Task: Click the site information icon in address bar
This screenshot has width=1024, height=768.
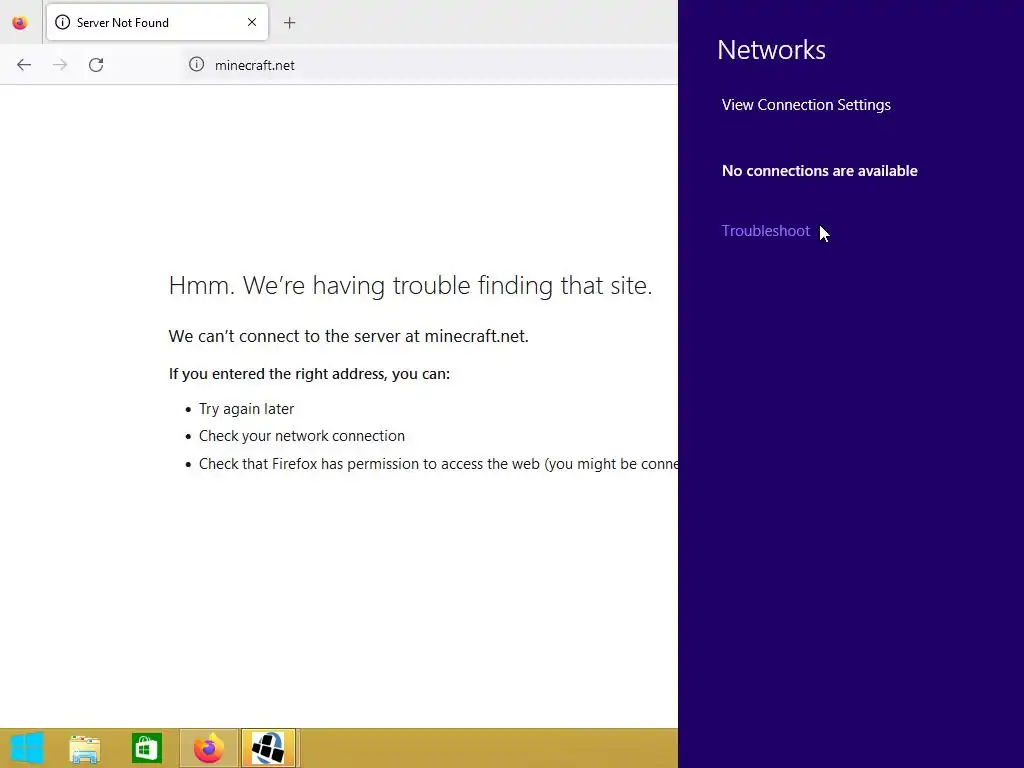Action: (197, 64)
